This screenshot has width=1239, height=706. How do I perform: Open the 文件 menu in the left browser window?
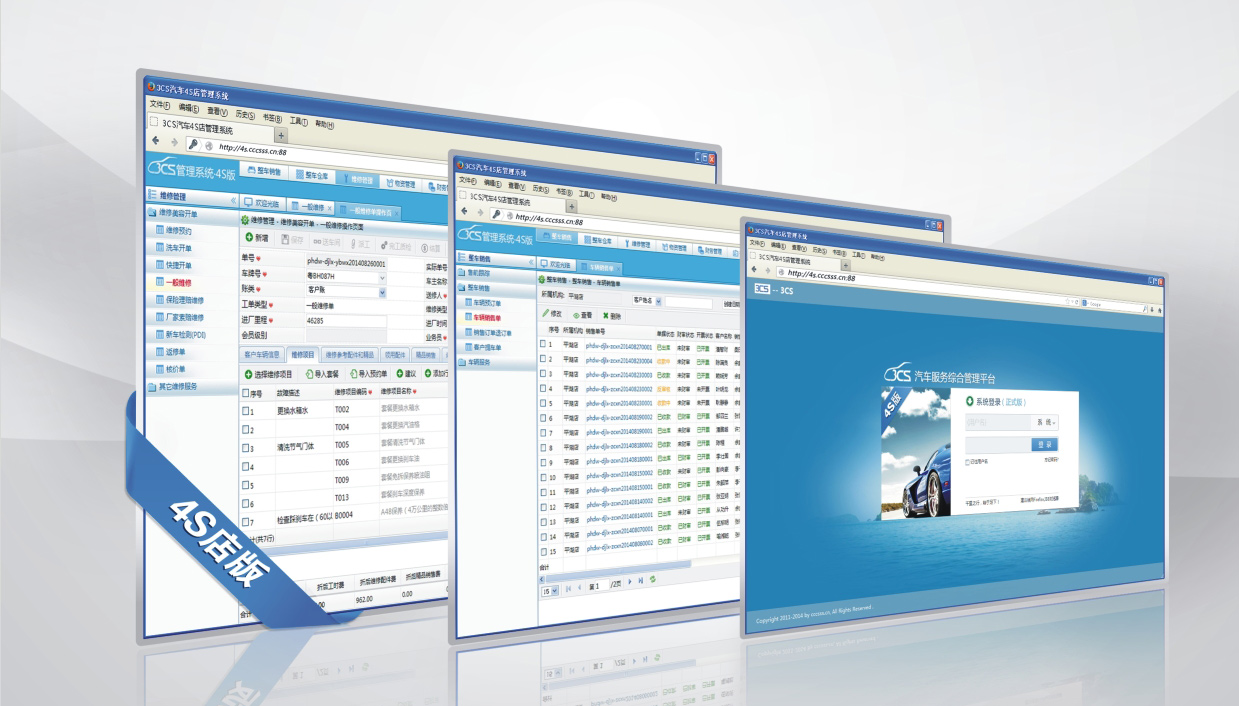click(159, 104)
